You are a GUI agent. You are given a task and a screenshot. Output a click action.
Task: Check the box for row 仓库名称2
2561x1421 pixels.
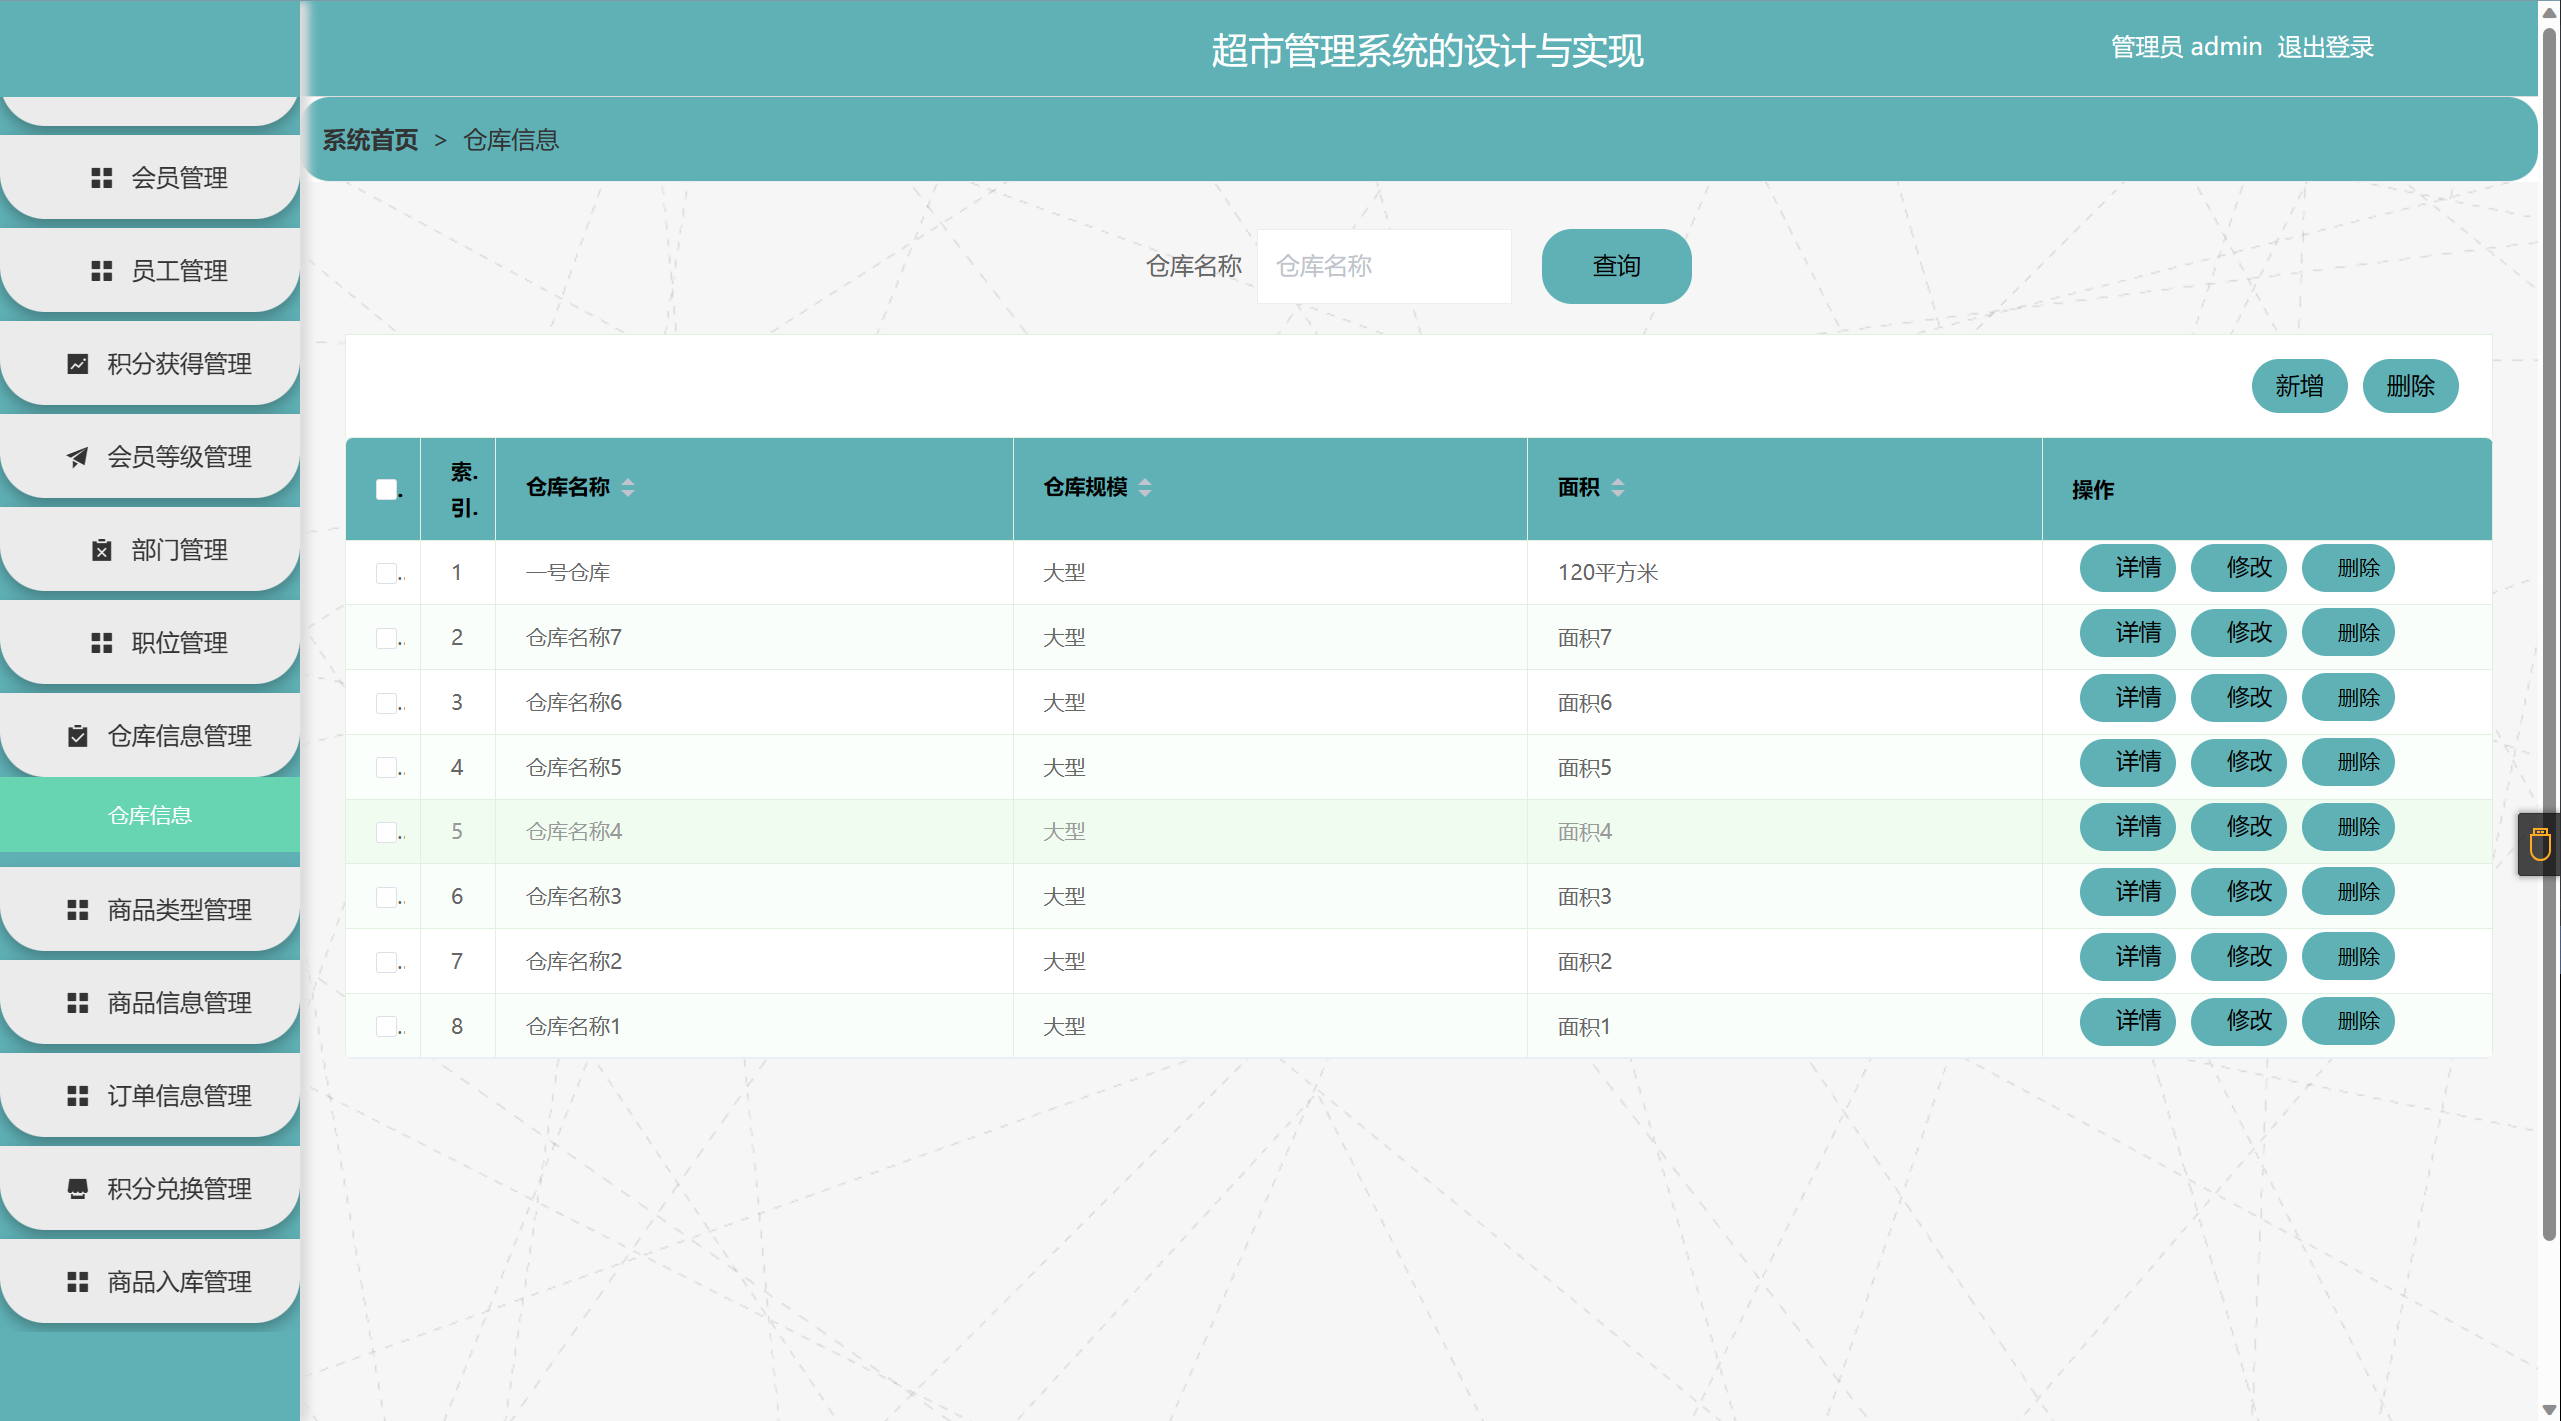click(x=386, y=962)
